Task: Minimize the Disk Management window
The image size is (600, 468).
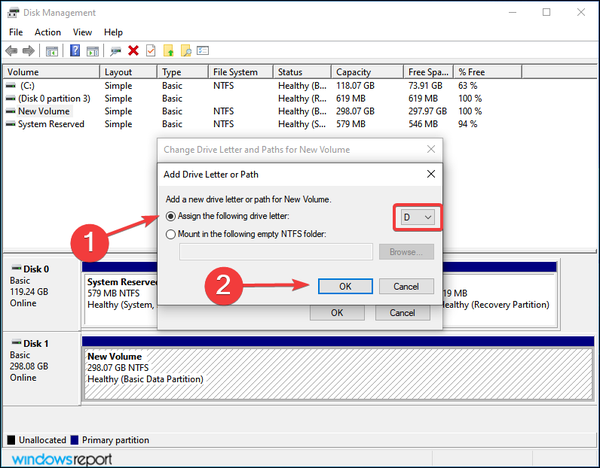Action: [512, 12]
